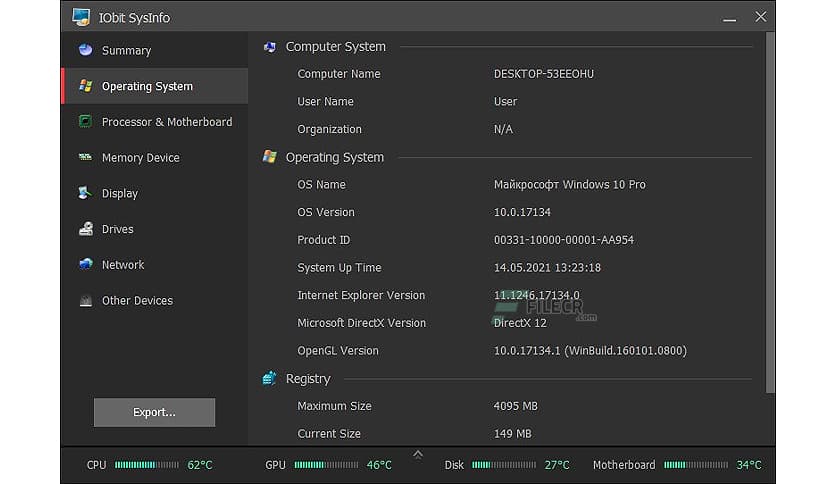Image resolution: width=836 pixels, height=484 pixels.
Task: Expand the bottom status panel arrow
Action: tap(418, 454)
